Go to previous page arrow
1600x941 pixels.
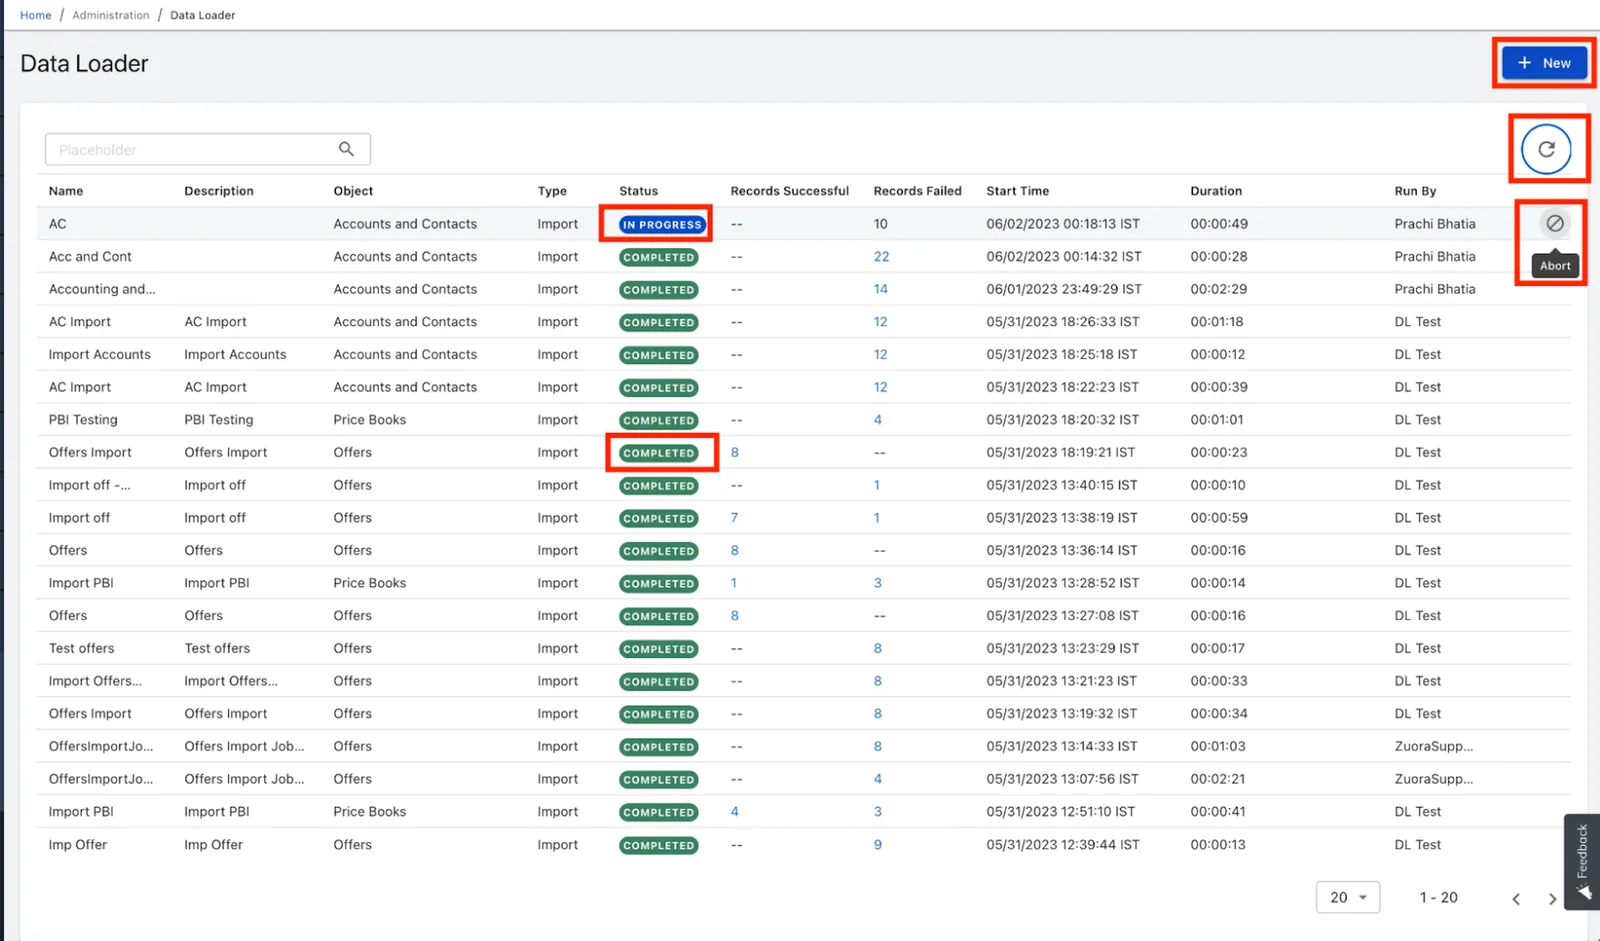1516,898
